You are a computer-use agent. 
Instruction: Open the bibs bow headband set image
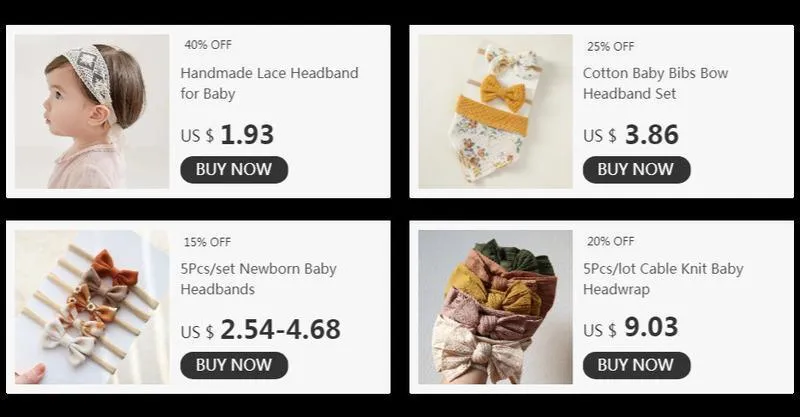click(495, 111)
